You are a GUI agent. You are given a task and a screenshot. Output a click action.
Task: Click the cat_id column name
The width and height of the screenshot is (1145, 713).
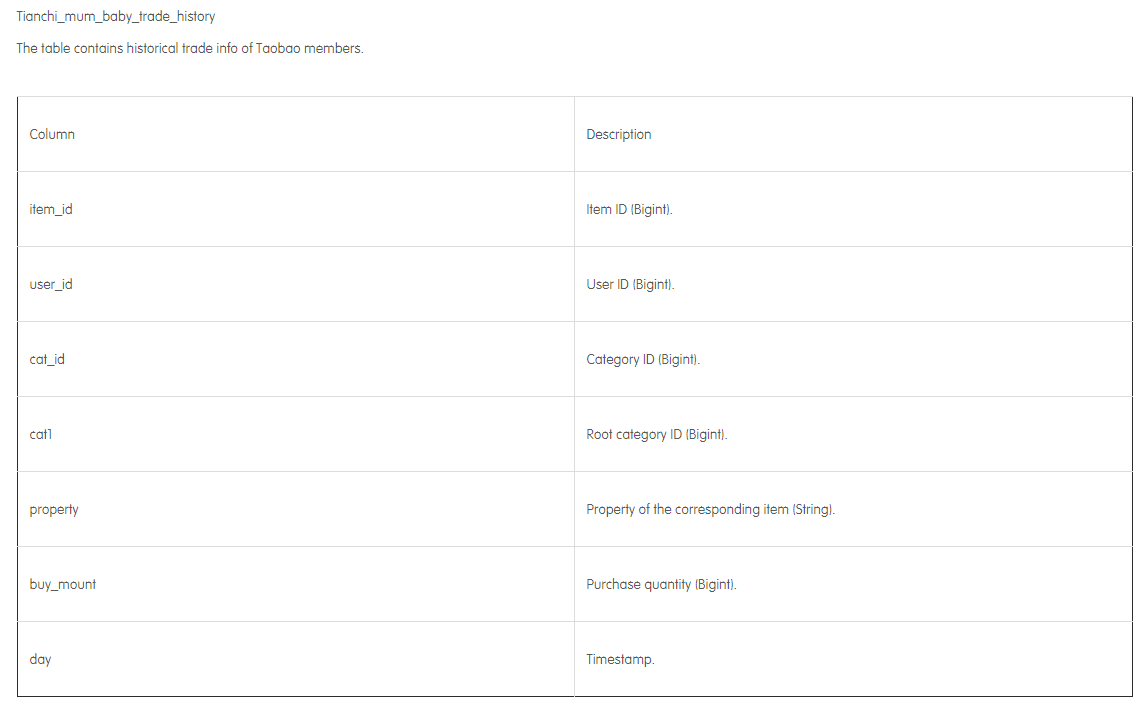tap(47, 359)
